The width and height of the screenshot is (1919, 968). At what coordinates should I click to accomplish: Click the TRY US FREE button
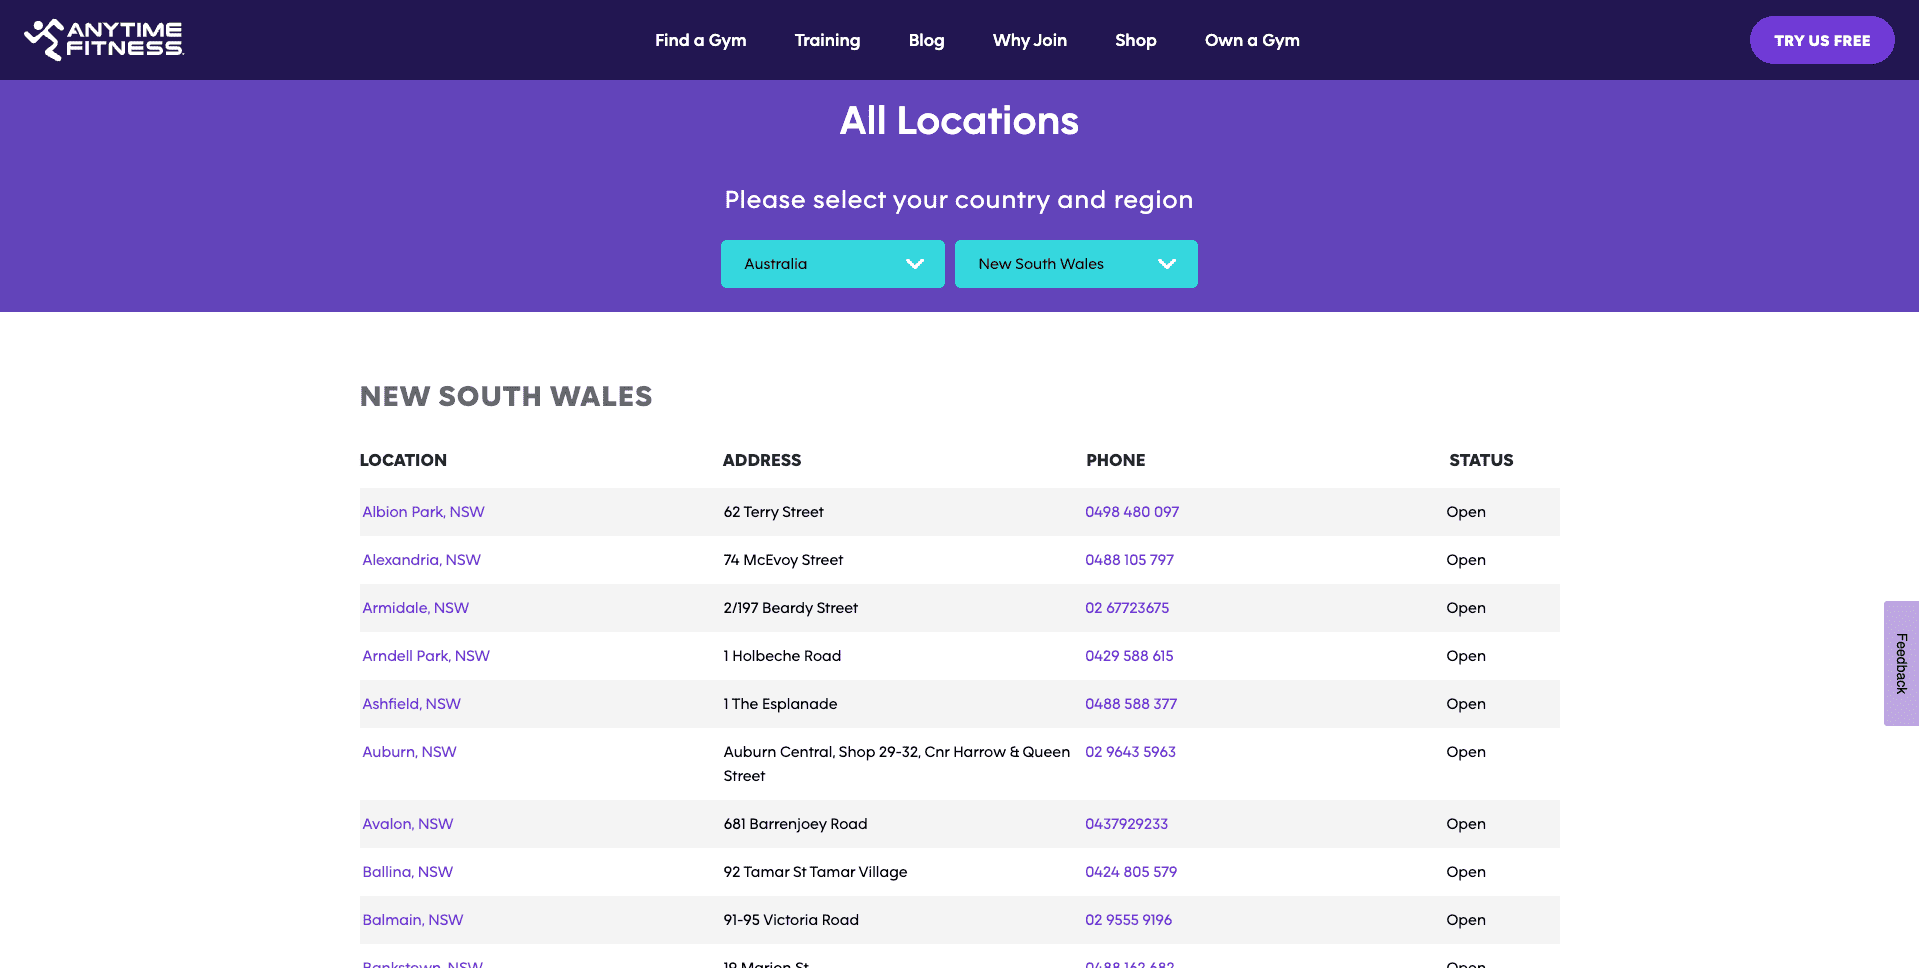(x=1821, y=40)
